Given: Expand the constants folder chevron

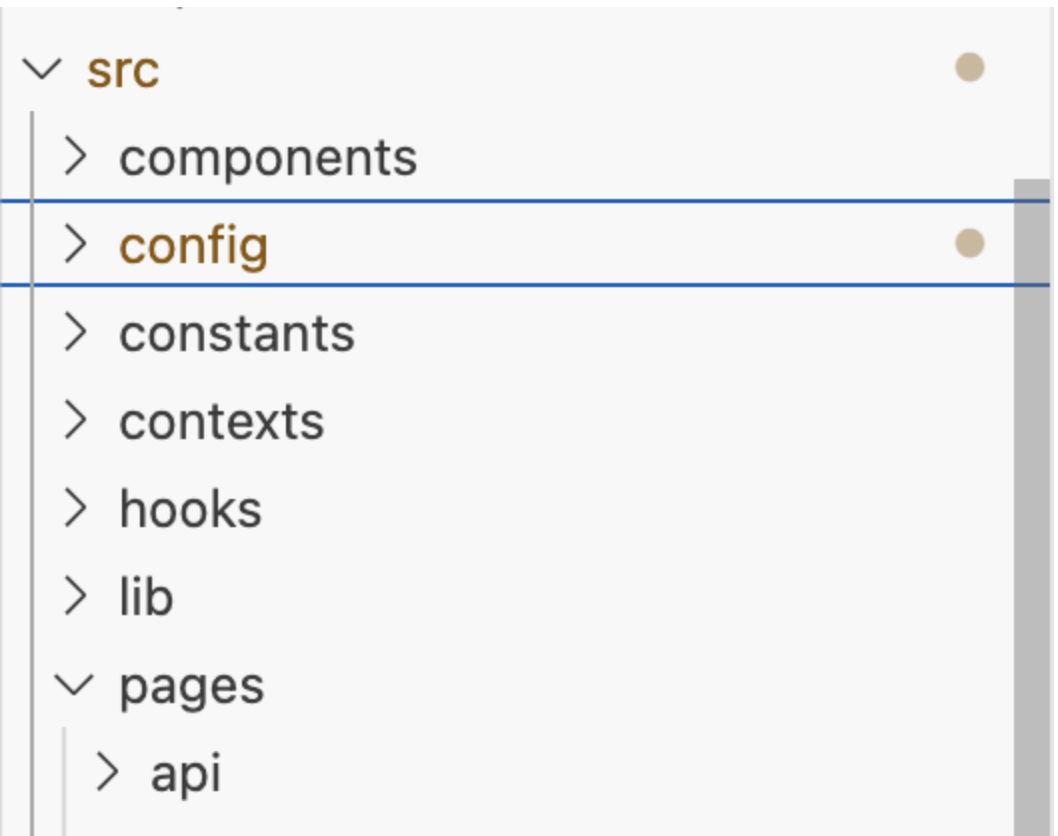Looking at the screenshot, I should click(74, 333).
